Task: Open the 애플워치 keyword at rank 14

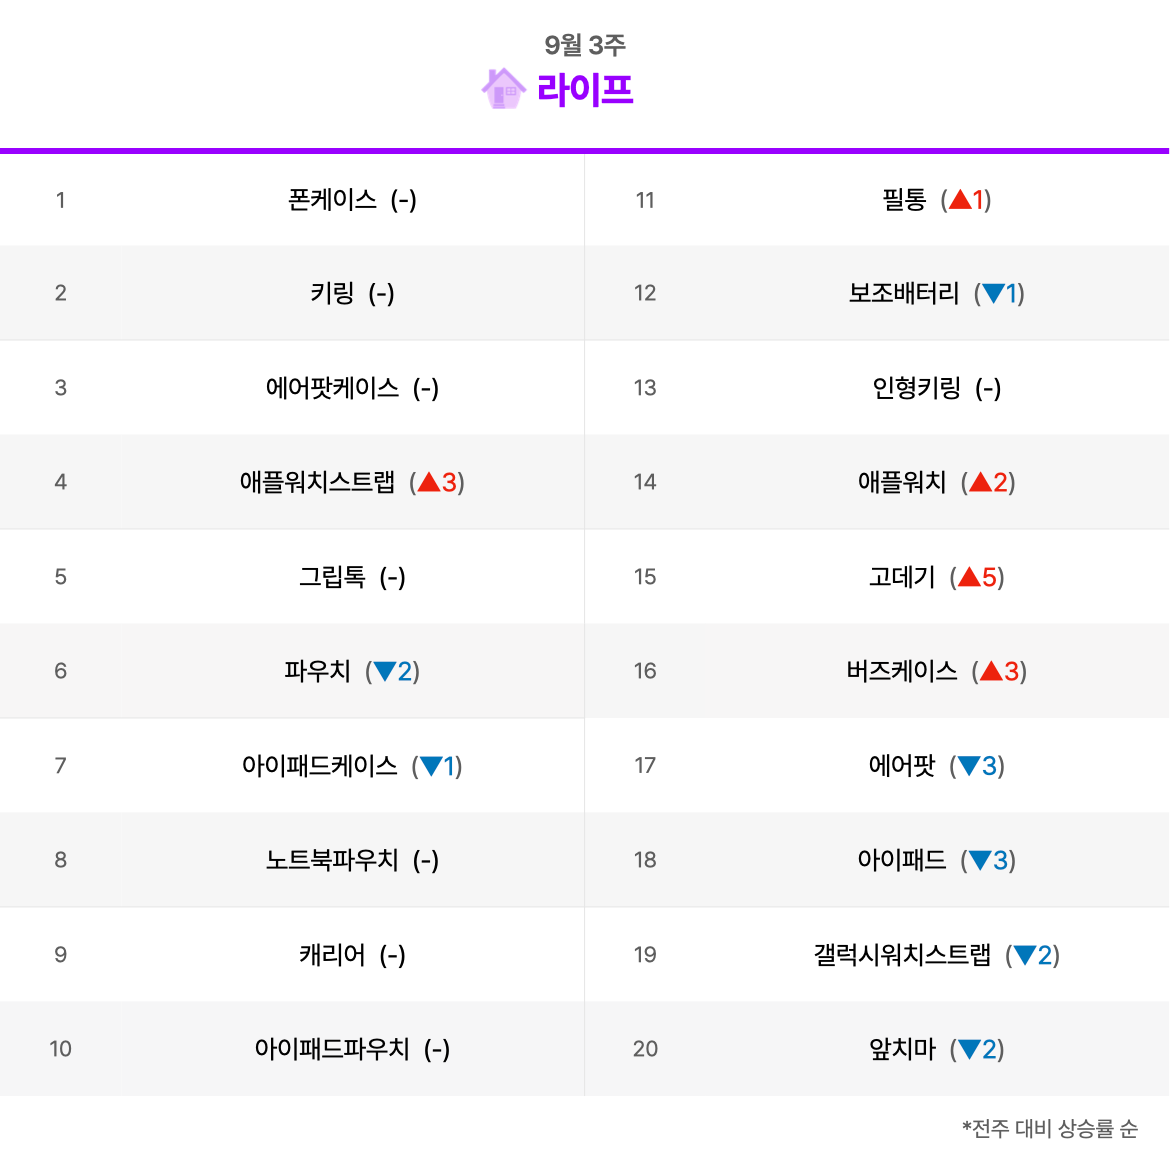Action: point(902,482)
